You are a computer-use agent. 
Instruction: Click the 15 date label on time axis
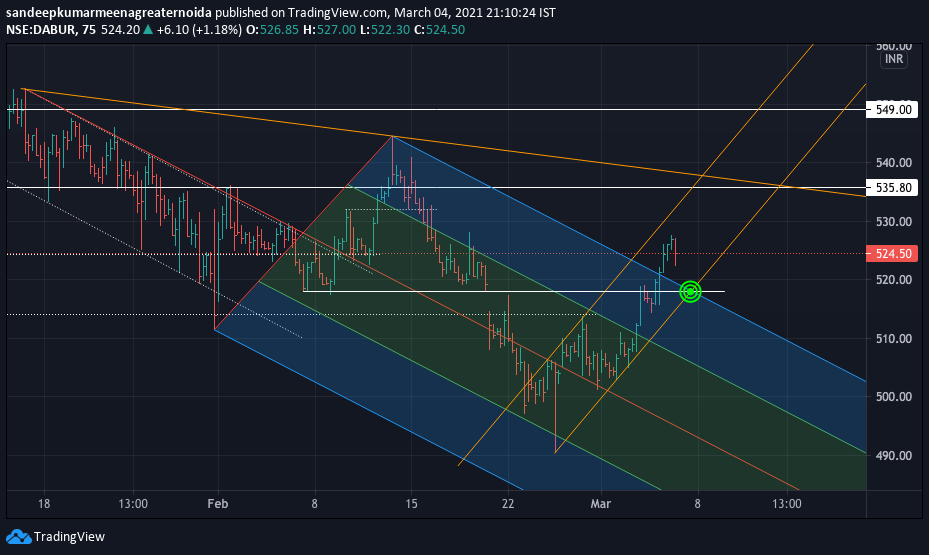411,503
